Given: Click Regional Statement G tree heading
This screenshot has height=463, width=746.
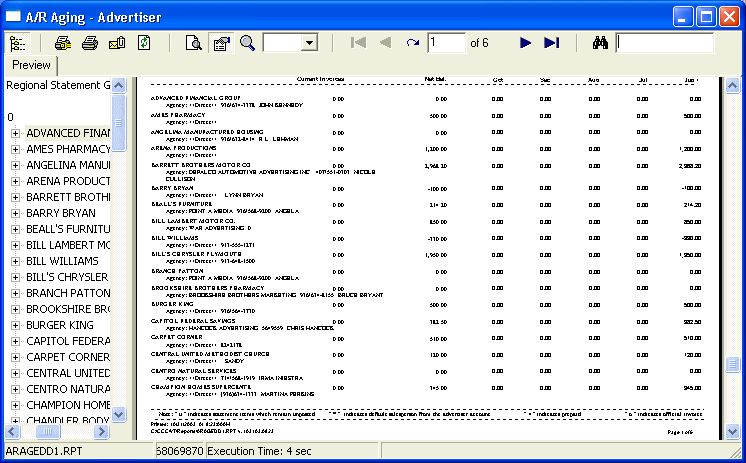Looking at the screenshot, I should (58, 85).
